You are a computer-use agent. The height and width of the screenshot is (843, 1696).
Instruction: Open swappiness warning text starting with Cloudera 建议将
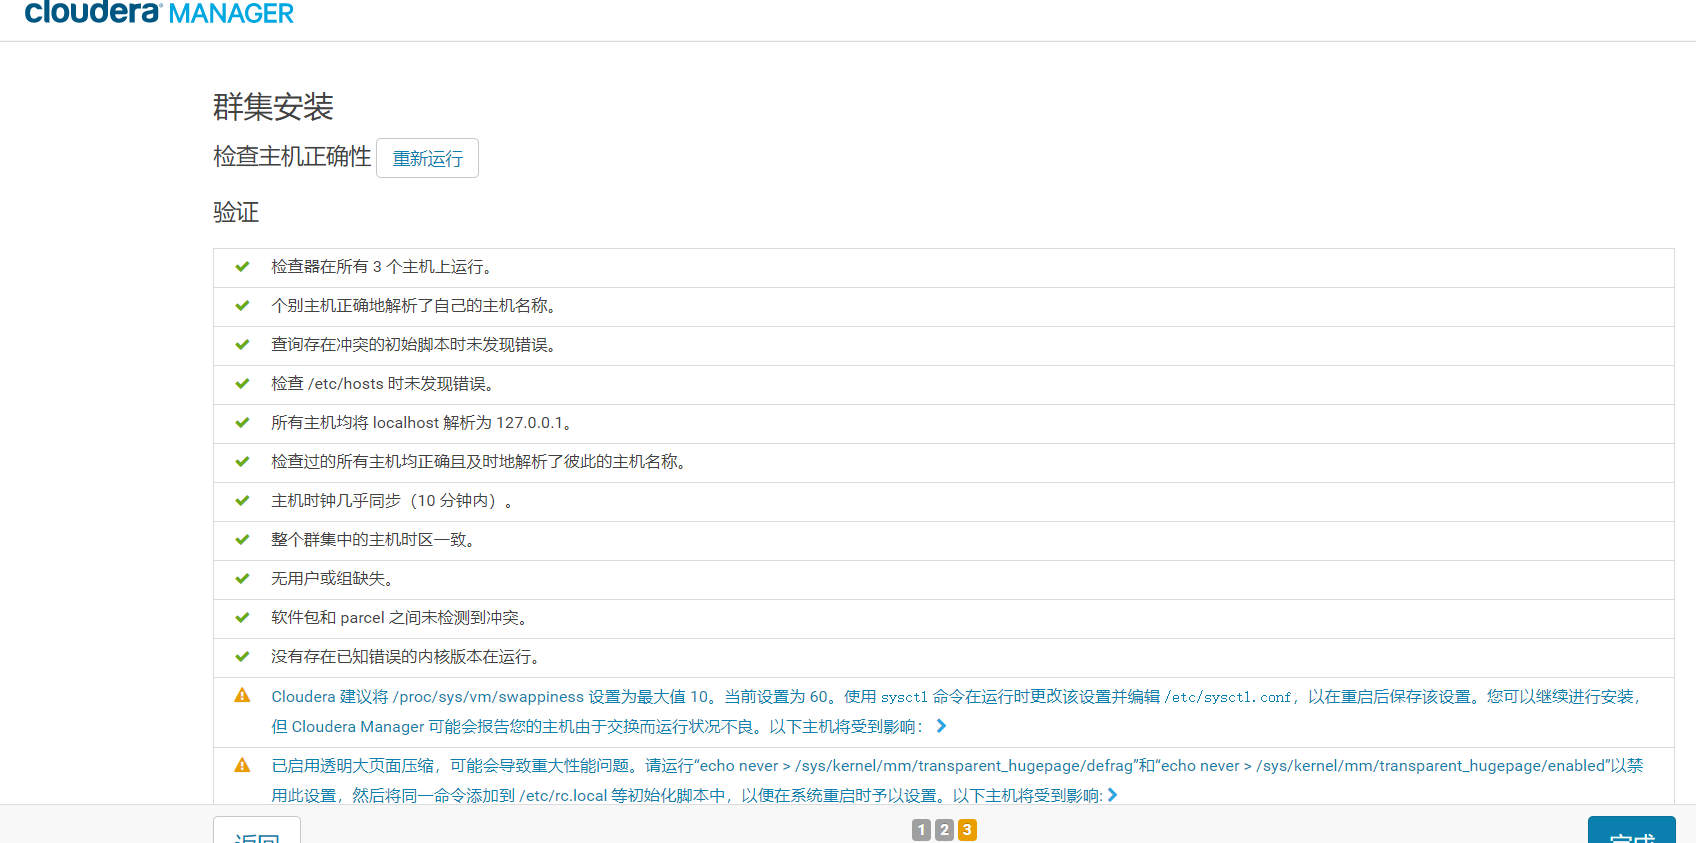tap(957, 711)
